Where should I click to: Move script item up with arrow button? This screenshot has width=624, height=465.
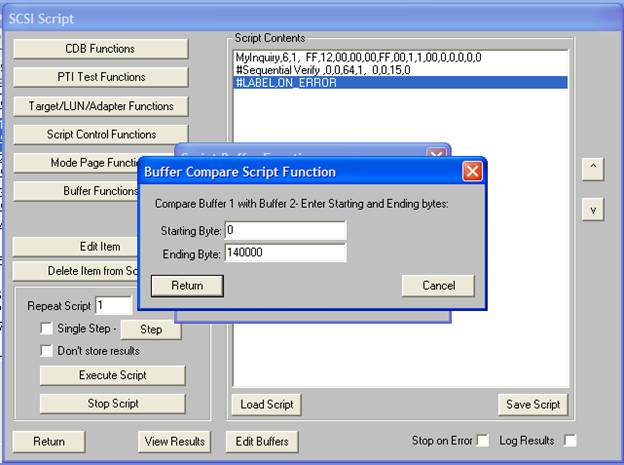593,169
